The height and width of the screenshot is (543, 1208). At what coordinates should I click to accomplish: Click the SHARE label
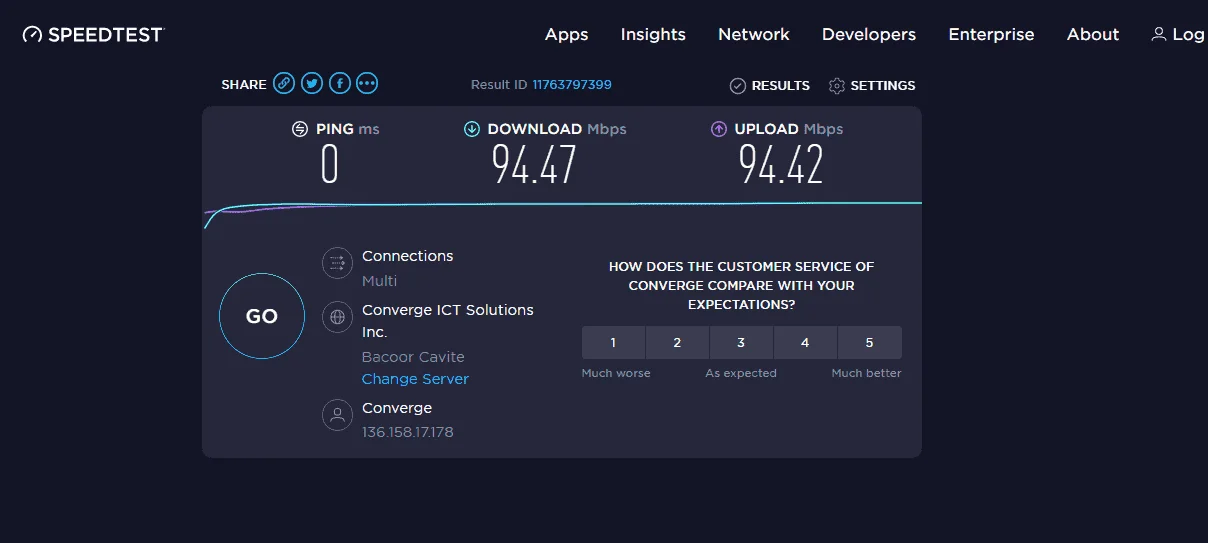[244, 85]
